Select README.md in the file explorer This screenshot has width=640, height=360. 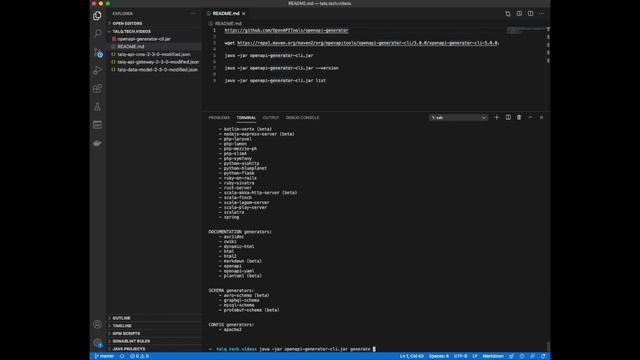pyautogui.click(x=154, y=47)
